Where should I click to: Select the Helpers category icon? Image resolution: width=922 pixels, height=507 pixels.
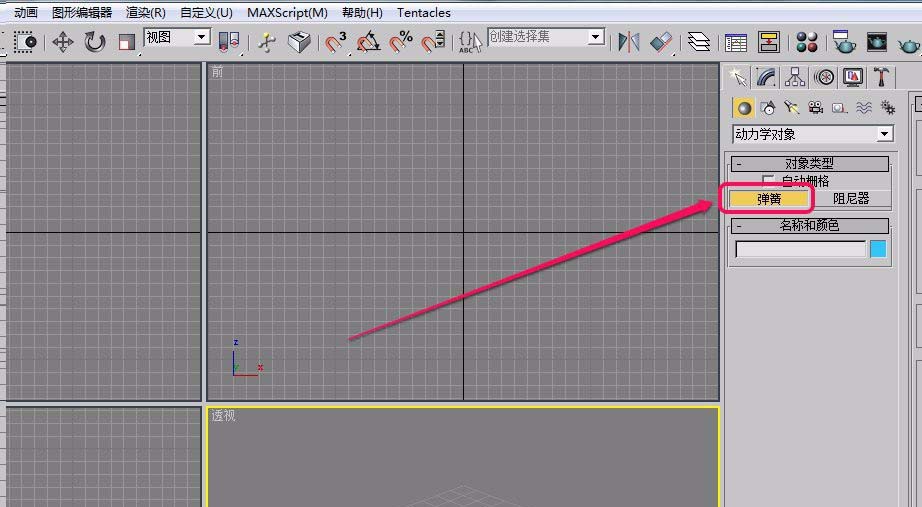(x=839, y=108)
